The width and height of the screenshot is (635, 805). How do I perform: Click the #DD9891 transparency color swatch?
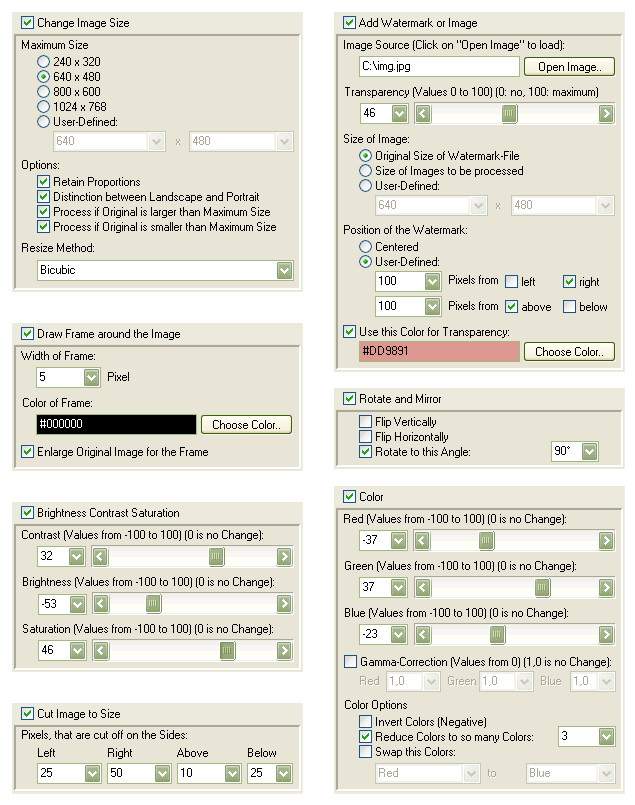click(439, 352)
